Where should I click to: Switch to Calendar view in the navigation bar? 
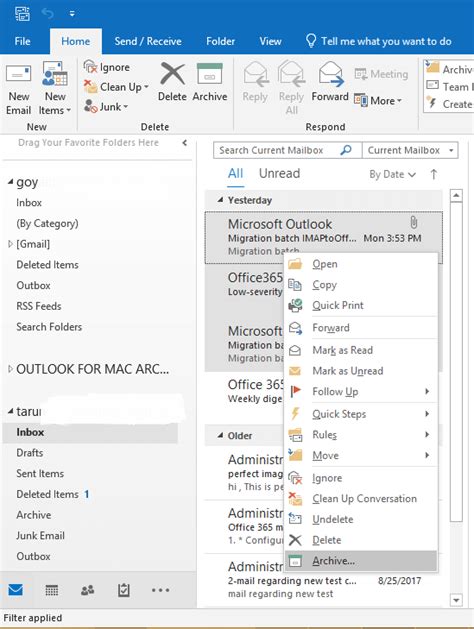pyautogui.click(x=52, y=590)
